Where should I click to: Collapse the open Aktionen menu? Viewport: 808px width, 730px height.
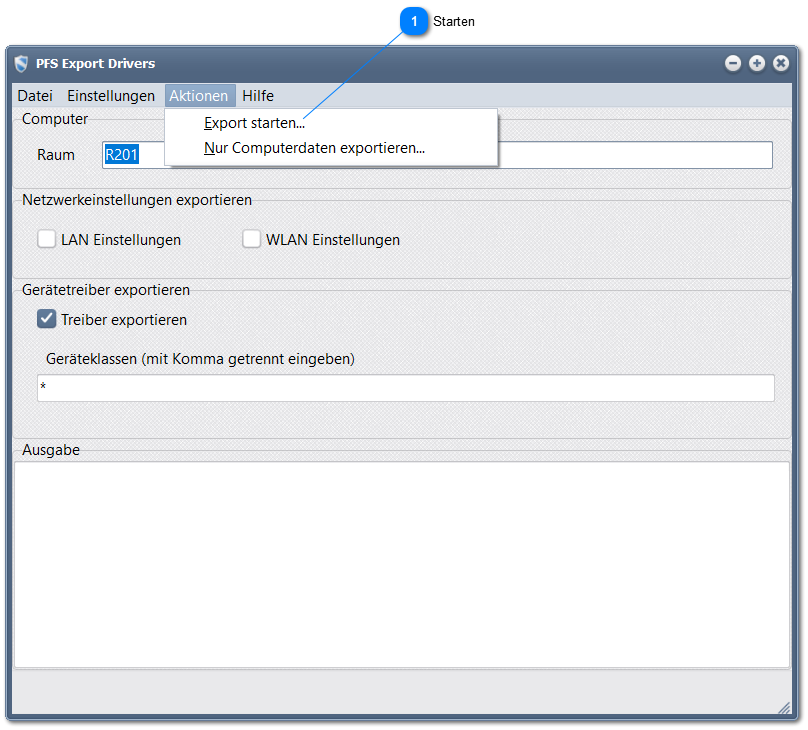199,96
